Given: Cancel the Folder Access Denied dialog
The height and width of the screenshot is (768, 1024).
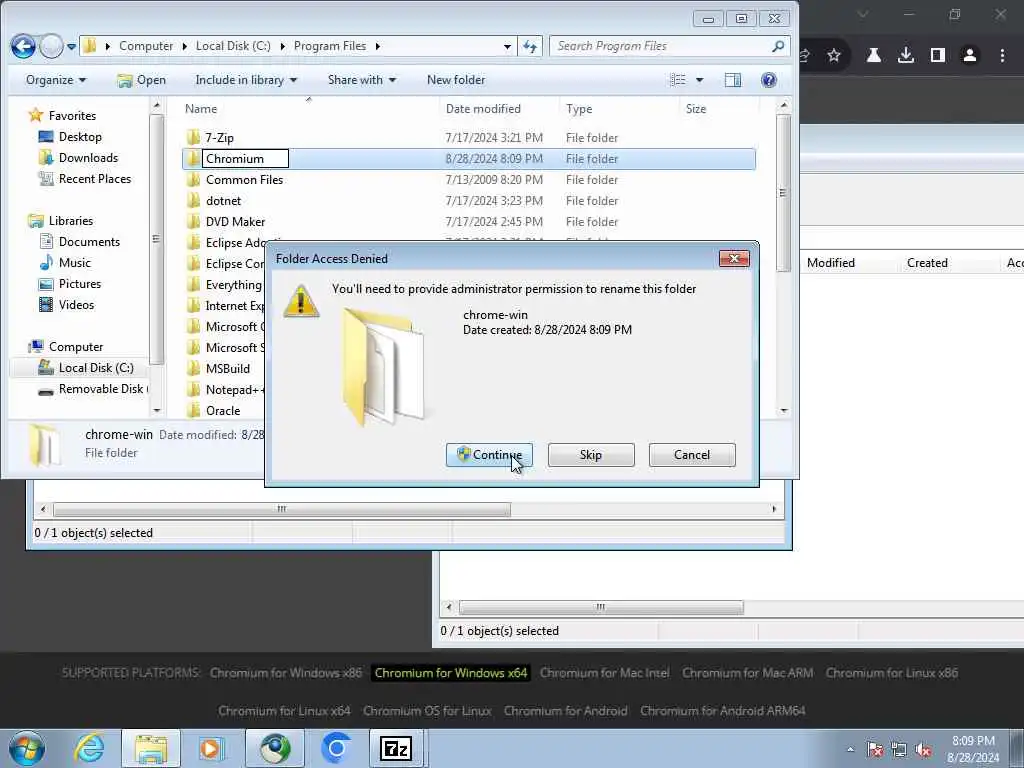Looking at the screenshot, I should (x=692, y=455).
